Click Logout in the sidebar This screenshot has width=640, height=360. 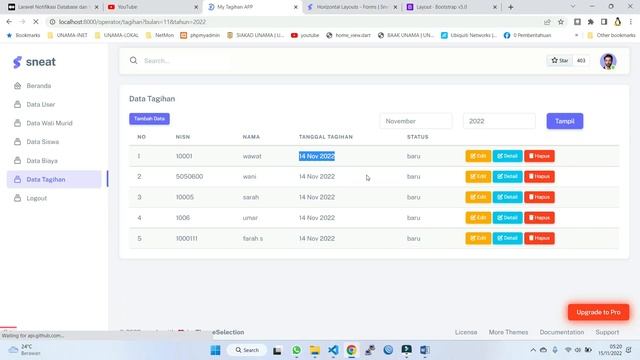pyautogui.click(x=36, y=198)
